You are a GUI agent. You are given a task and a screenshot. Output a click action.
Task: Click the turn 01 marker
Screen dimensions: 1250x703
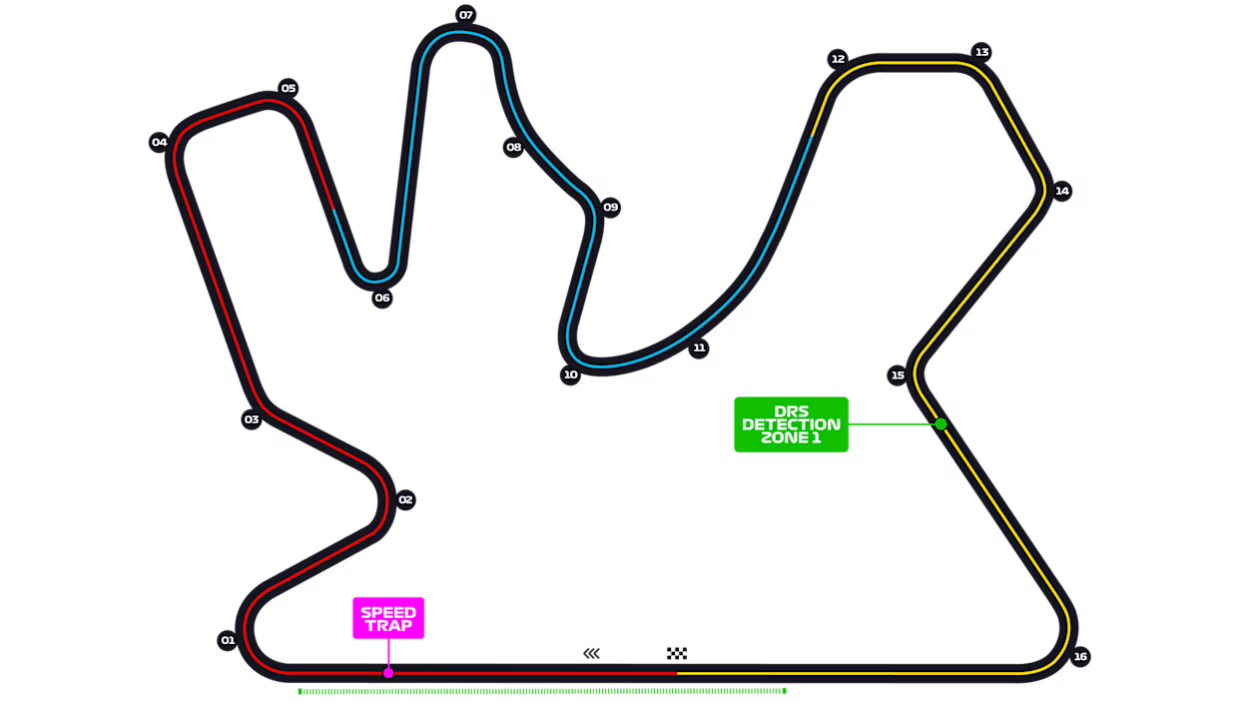(228, 640)
